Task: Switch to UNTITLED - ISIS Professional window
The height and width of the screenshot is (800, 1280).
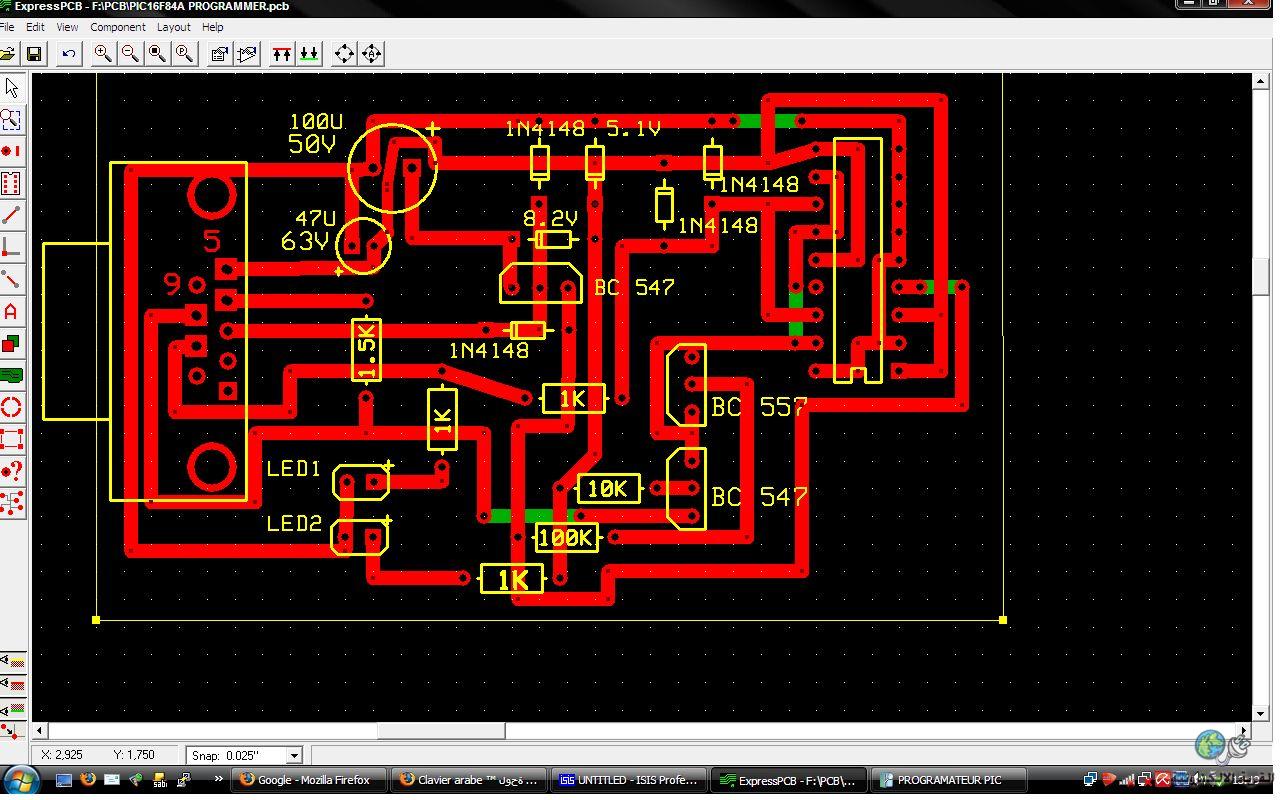Action: (x=629, y=780)
